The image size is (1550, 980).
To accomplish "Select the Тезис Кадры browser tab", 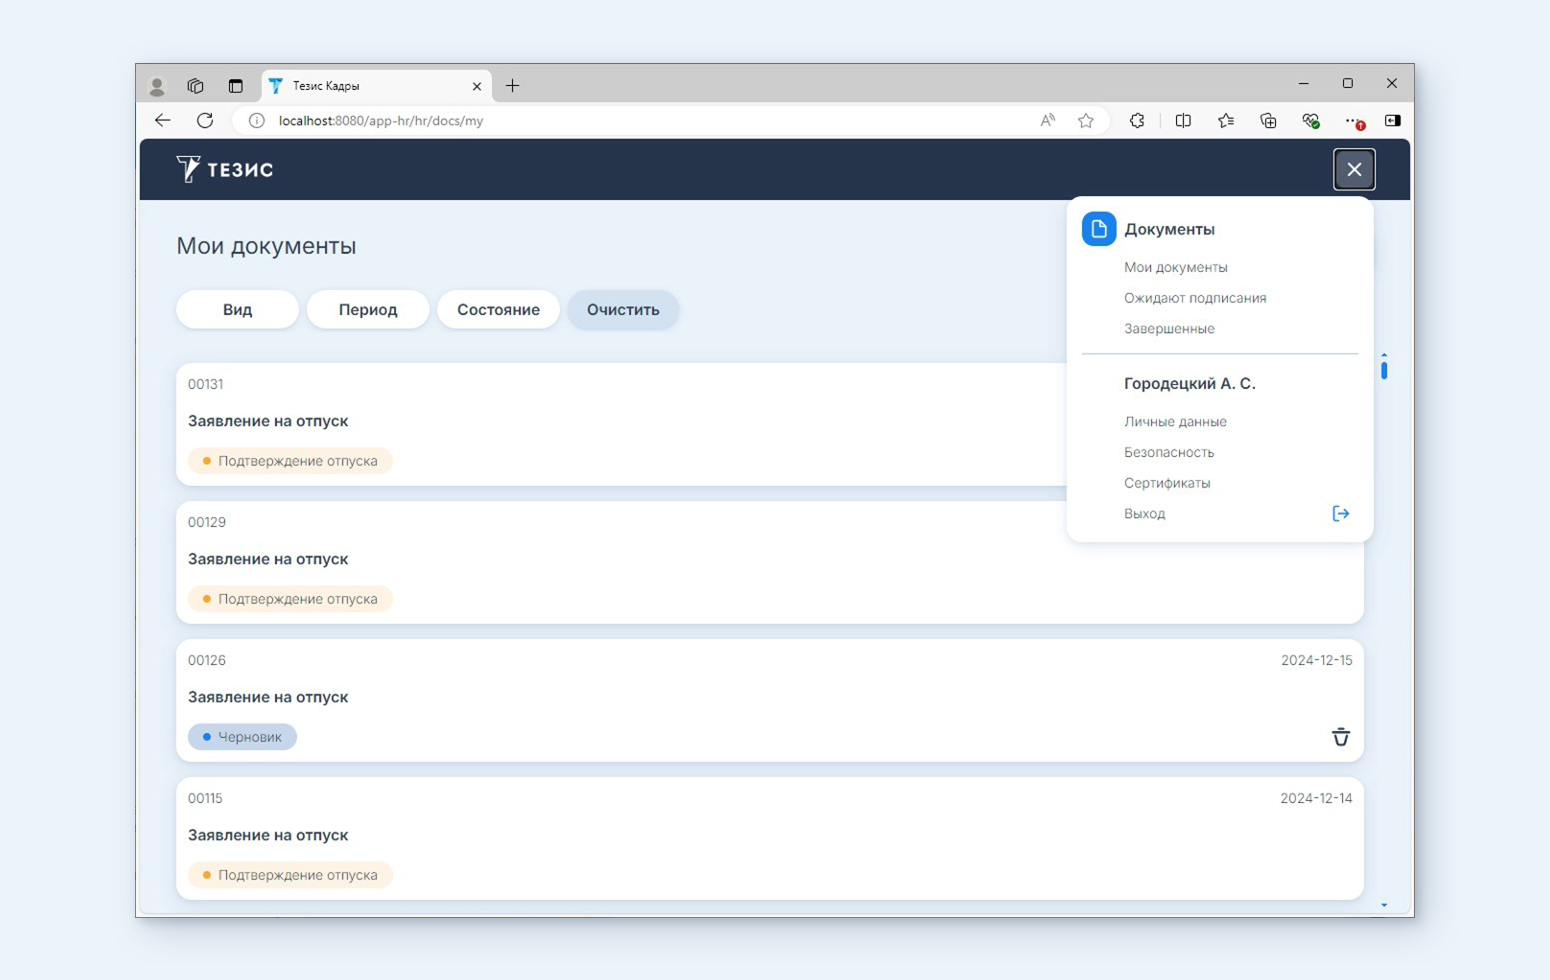I will pyautogui.click(x=376, y=86).
